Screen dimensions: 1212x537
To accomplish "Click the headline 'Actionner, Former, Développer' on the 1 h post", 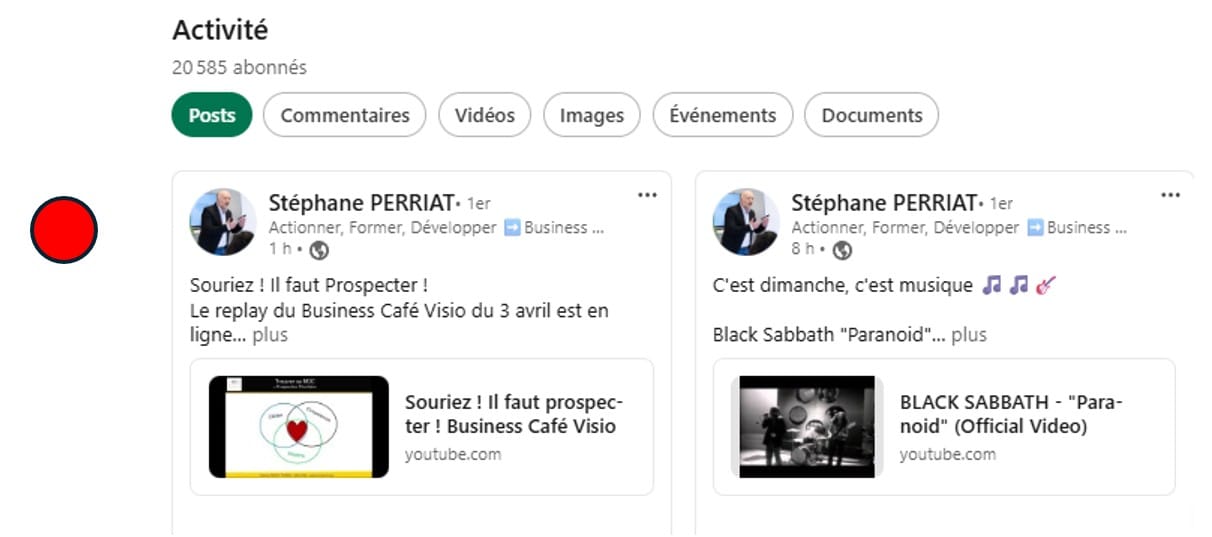I will tap(382, 228).
